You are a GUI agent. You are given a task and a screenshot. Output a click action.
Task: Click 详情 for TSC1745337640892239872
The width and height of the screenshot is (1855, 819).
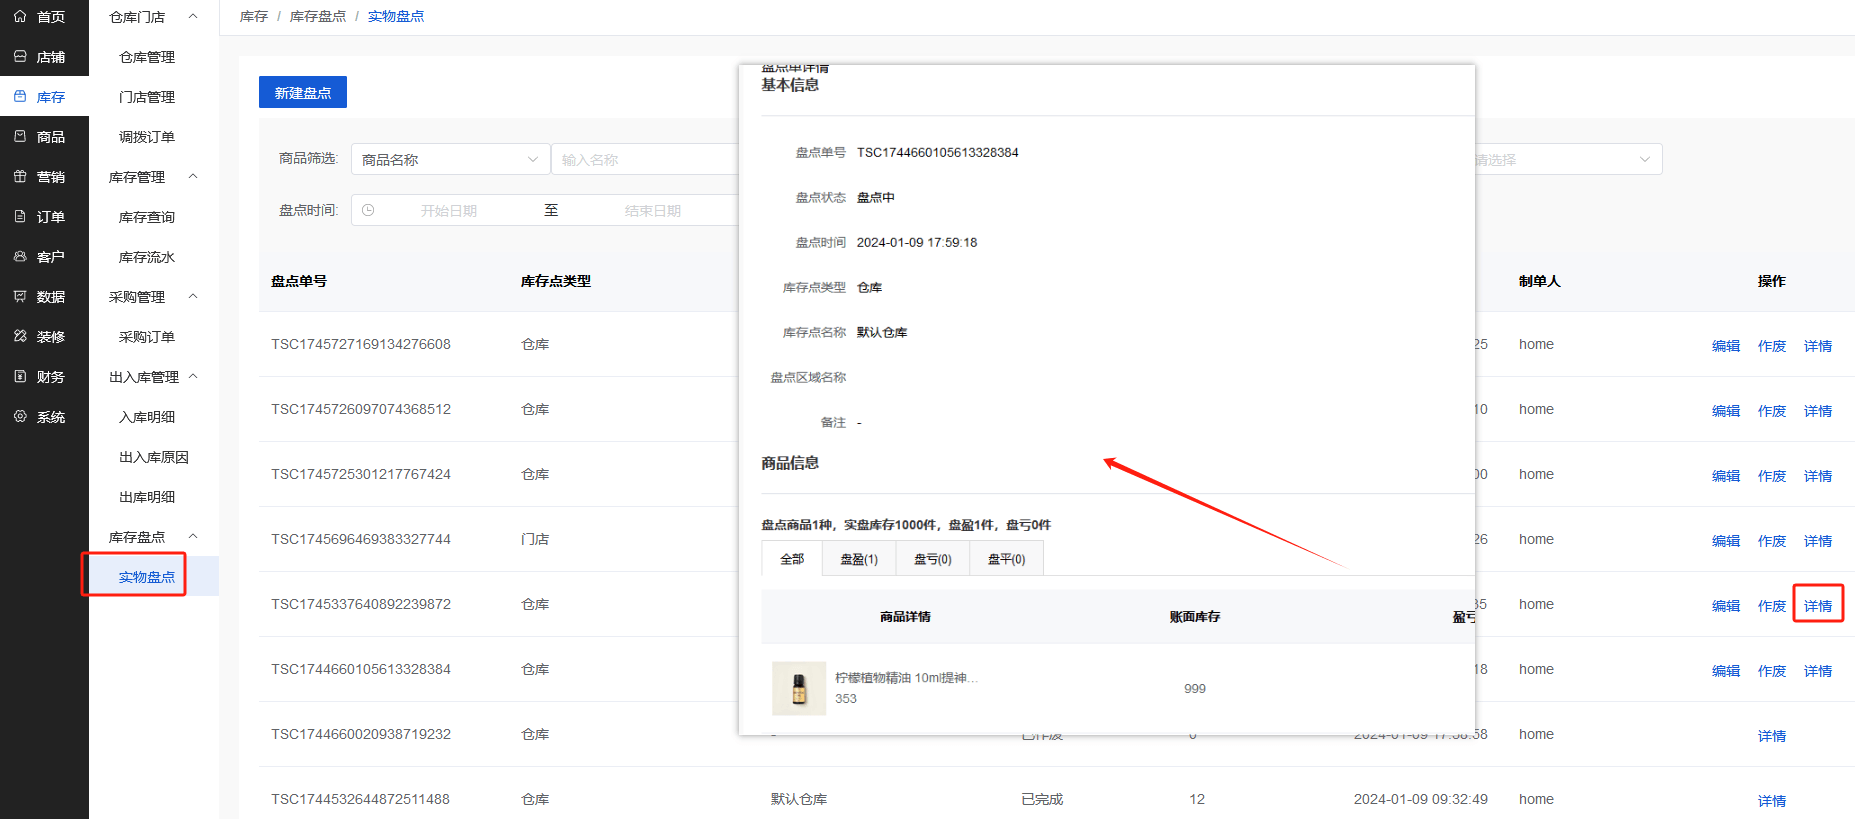[x=1818, y=606]
